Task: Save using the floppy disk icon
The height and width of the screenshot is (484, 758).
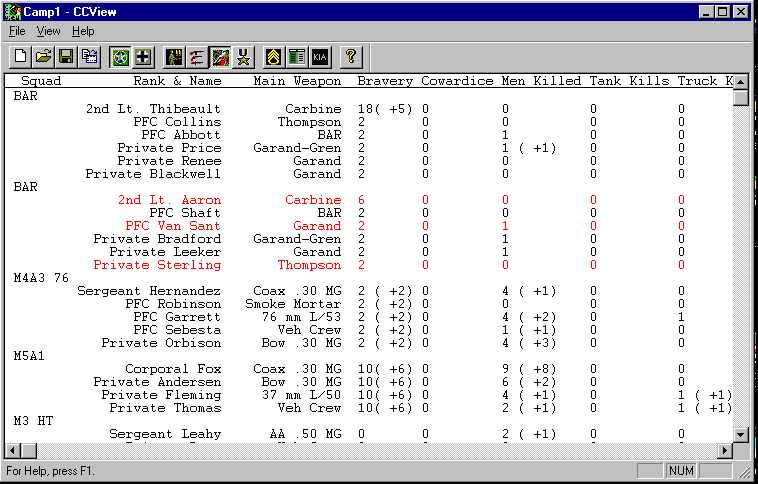Action: 66,57
